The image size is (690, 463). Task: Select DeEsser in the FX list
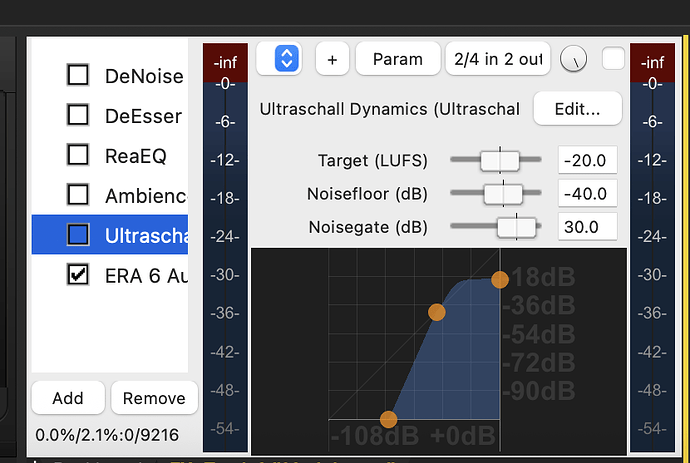click(x=143, y=117)
